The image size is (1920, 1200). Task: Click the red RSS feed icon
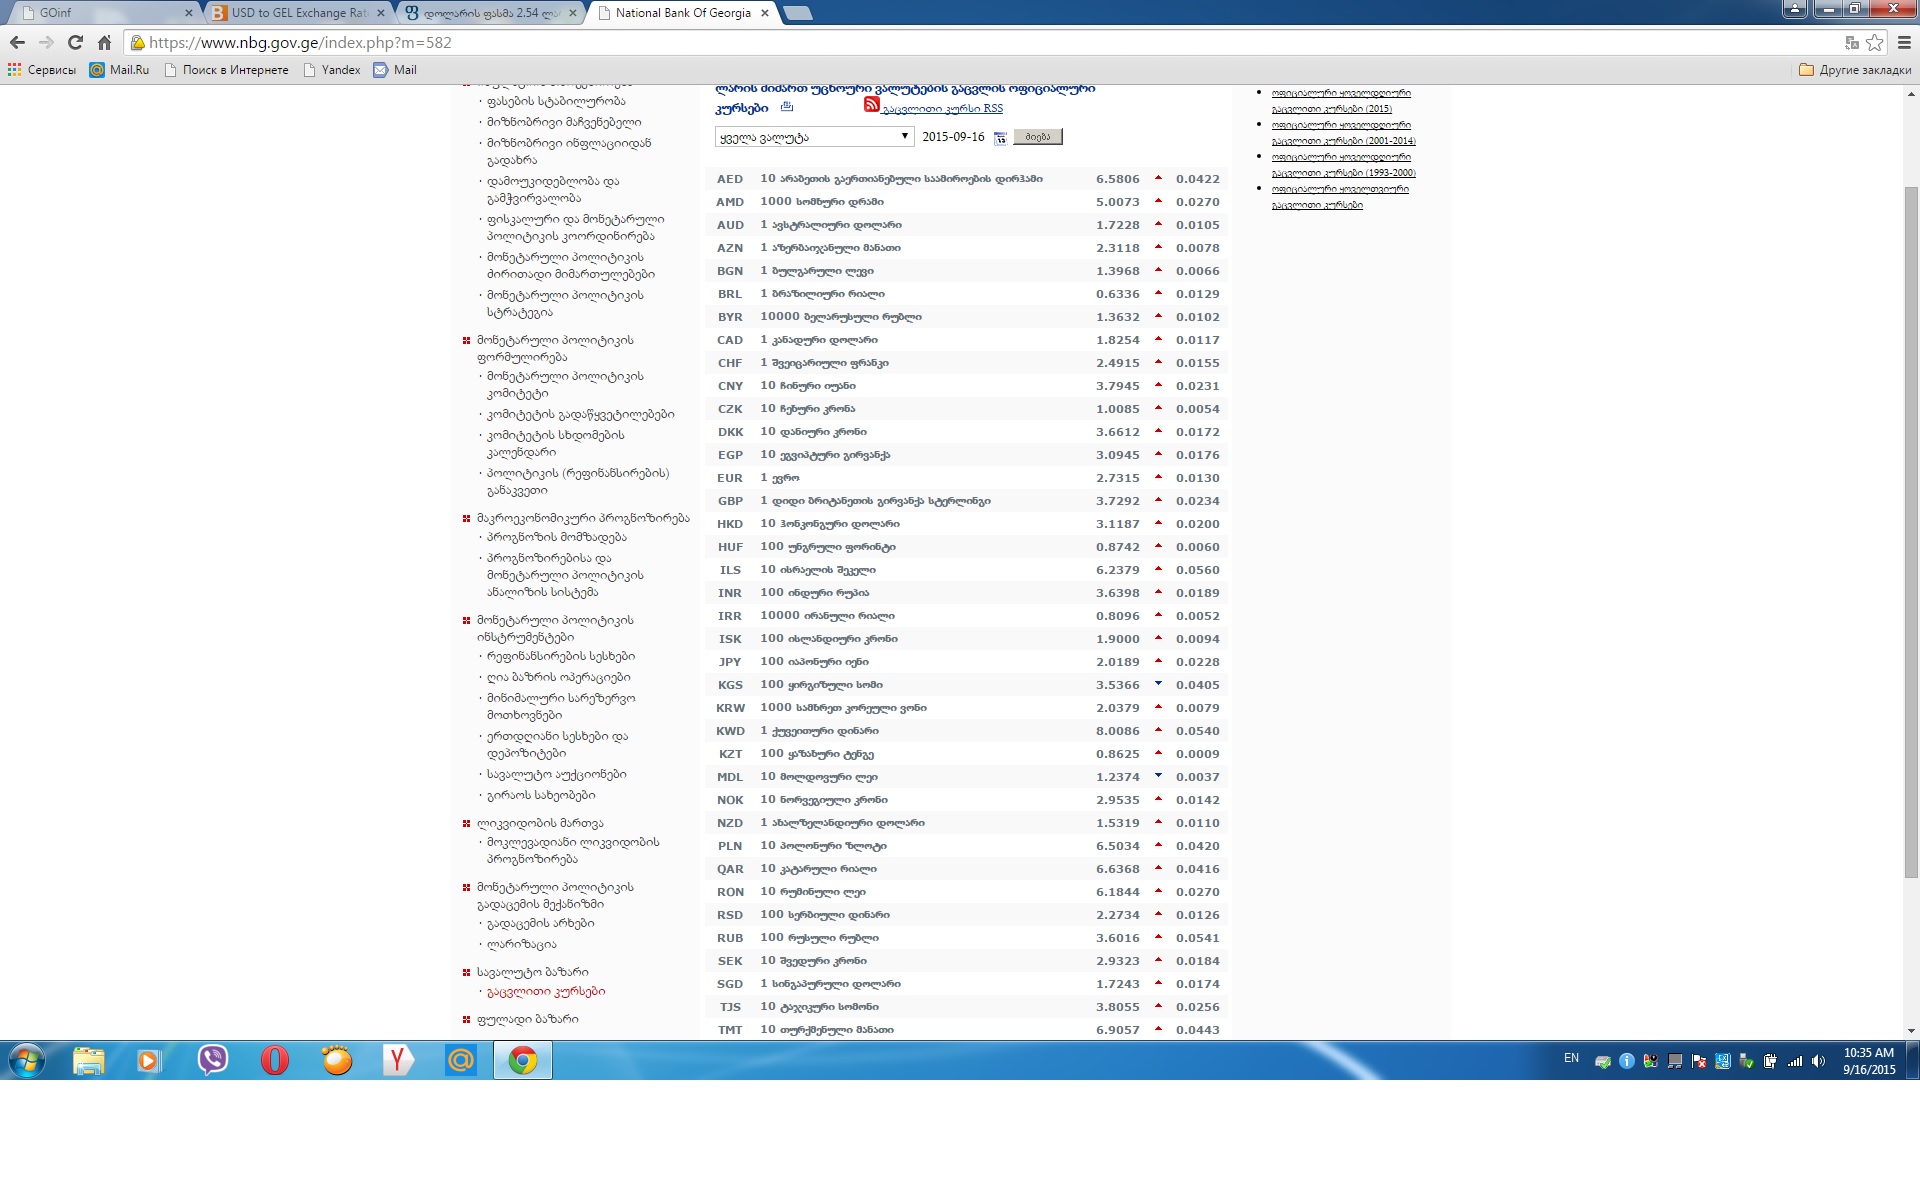click(871, 105)
